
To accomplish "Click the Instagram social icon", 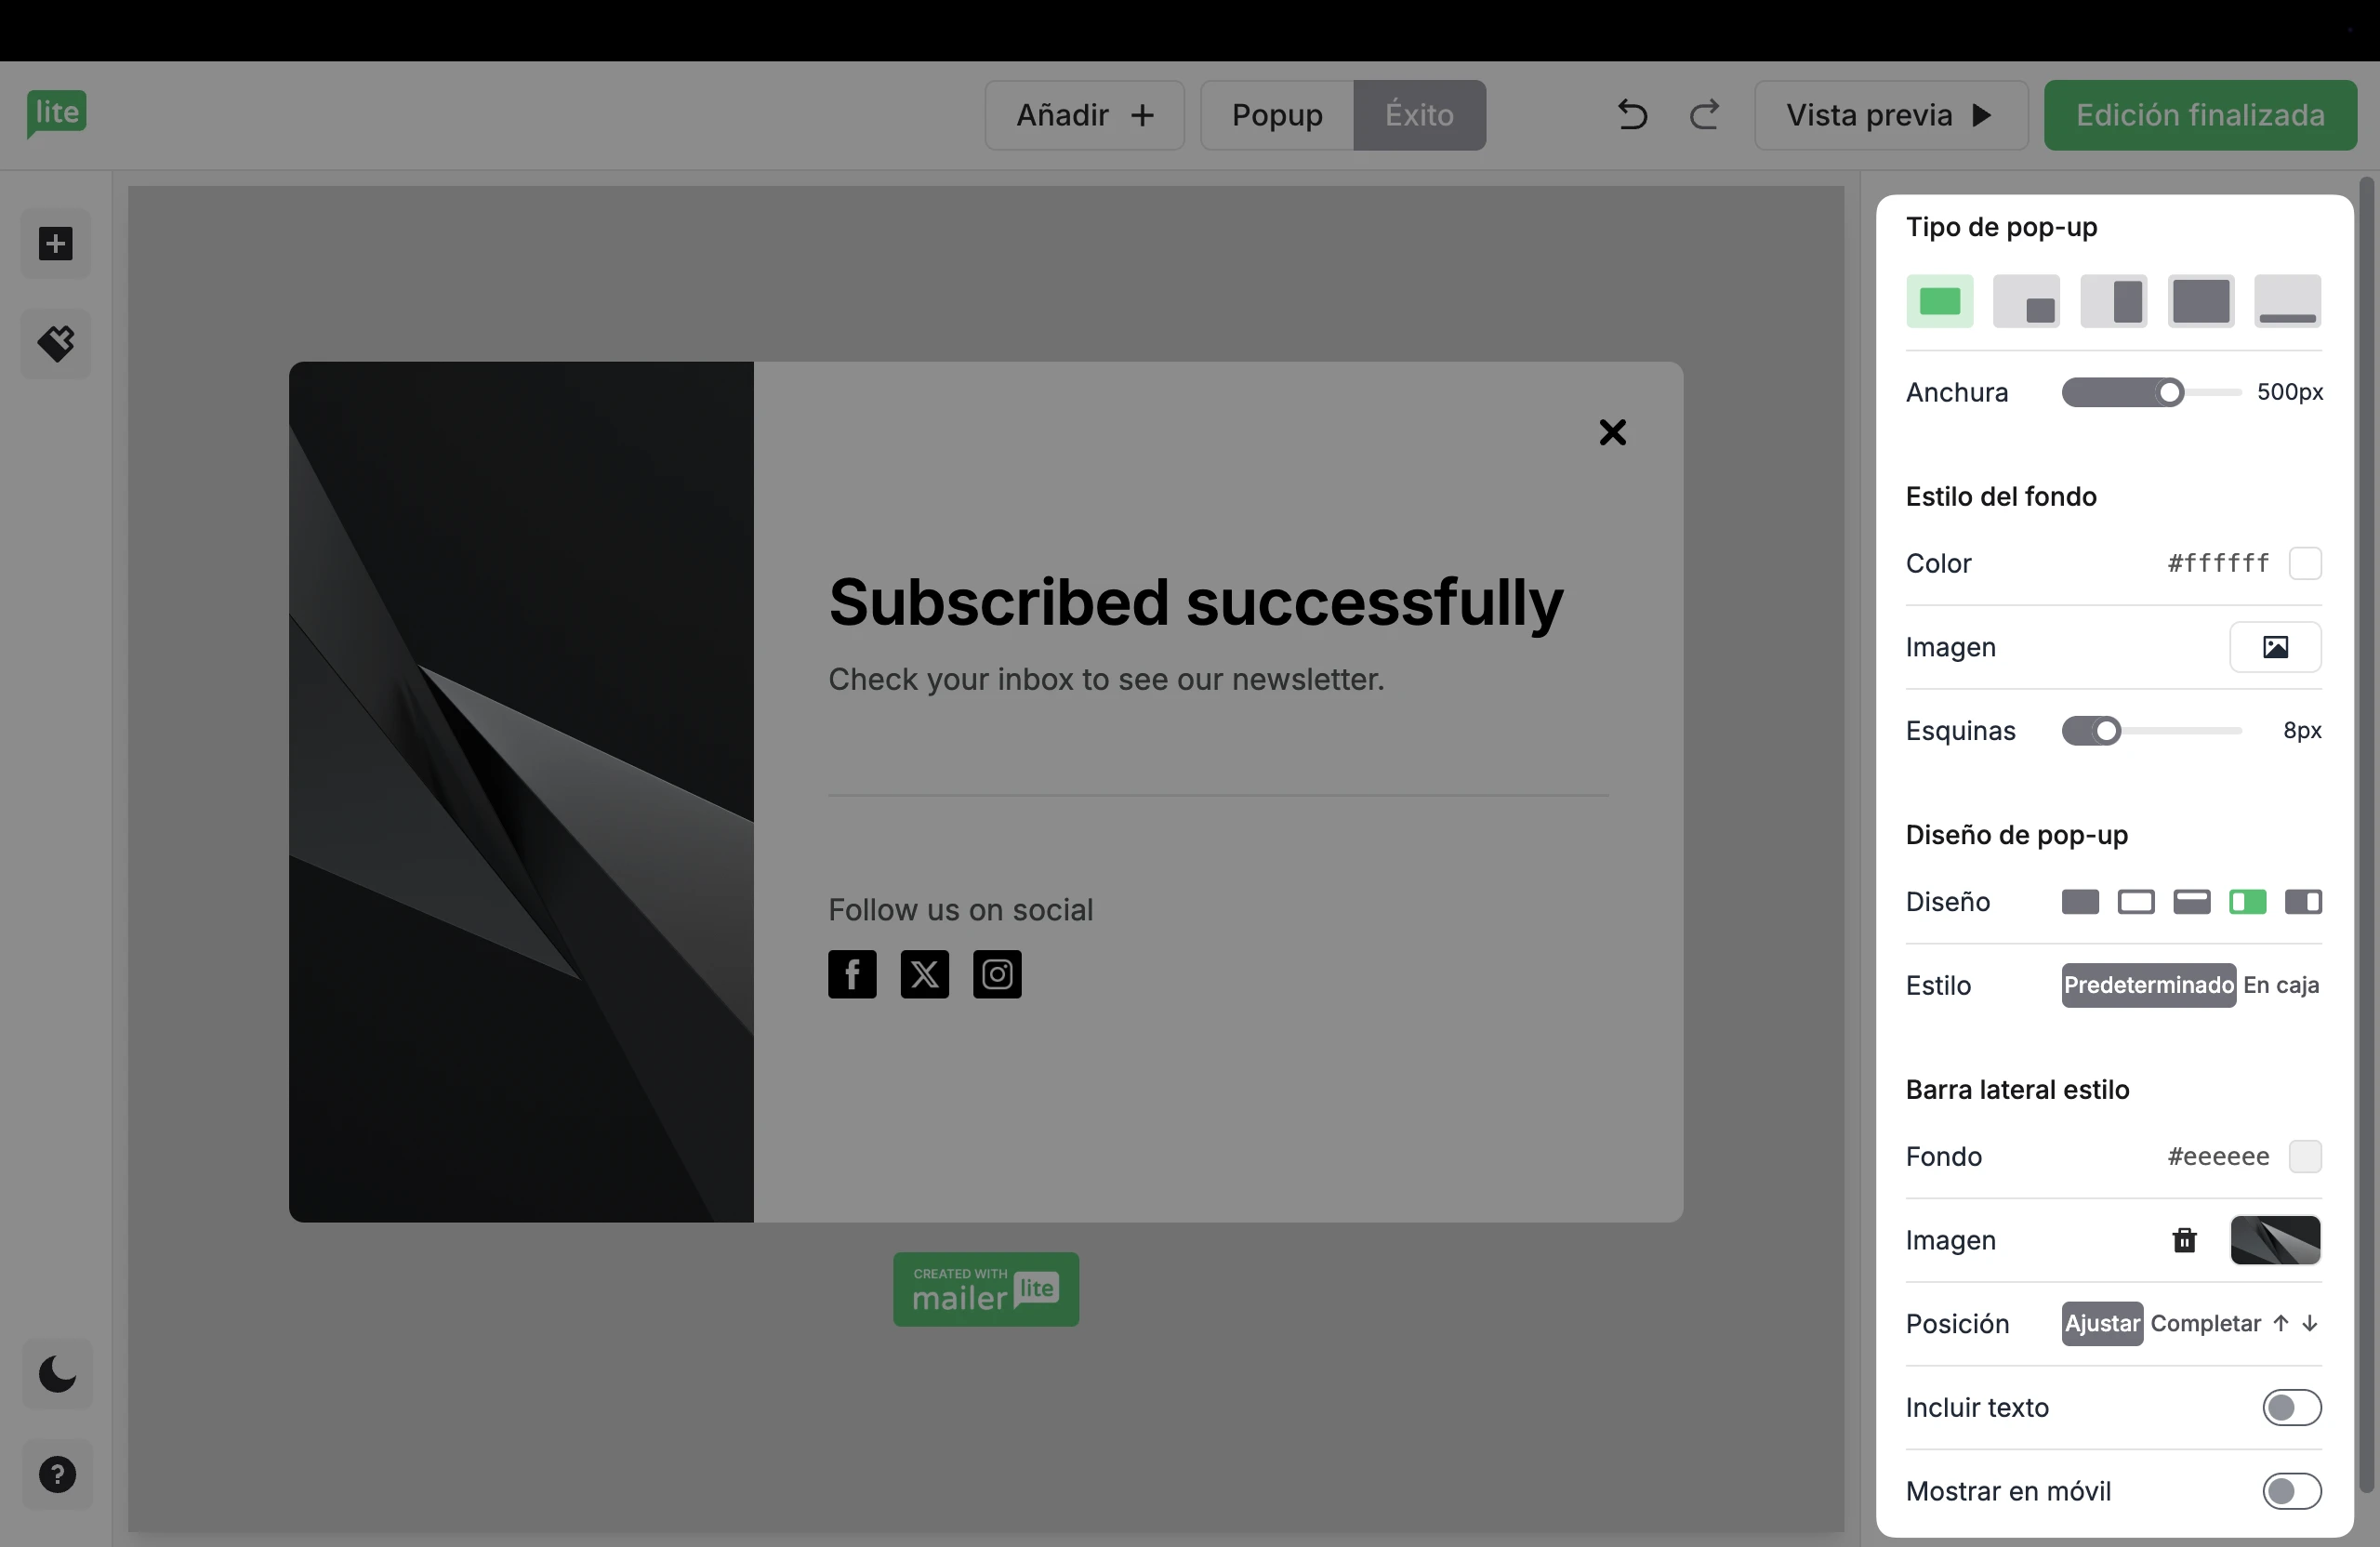I will pos(997,974).
